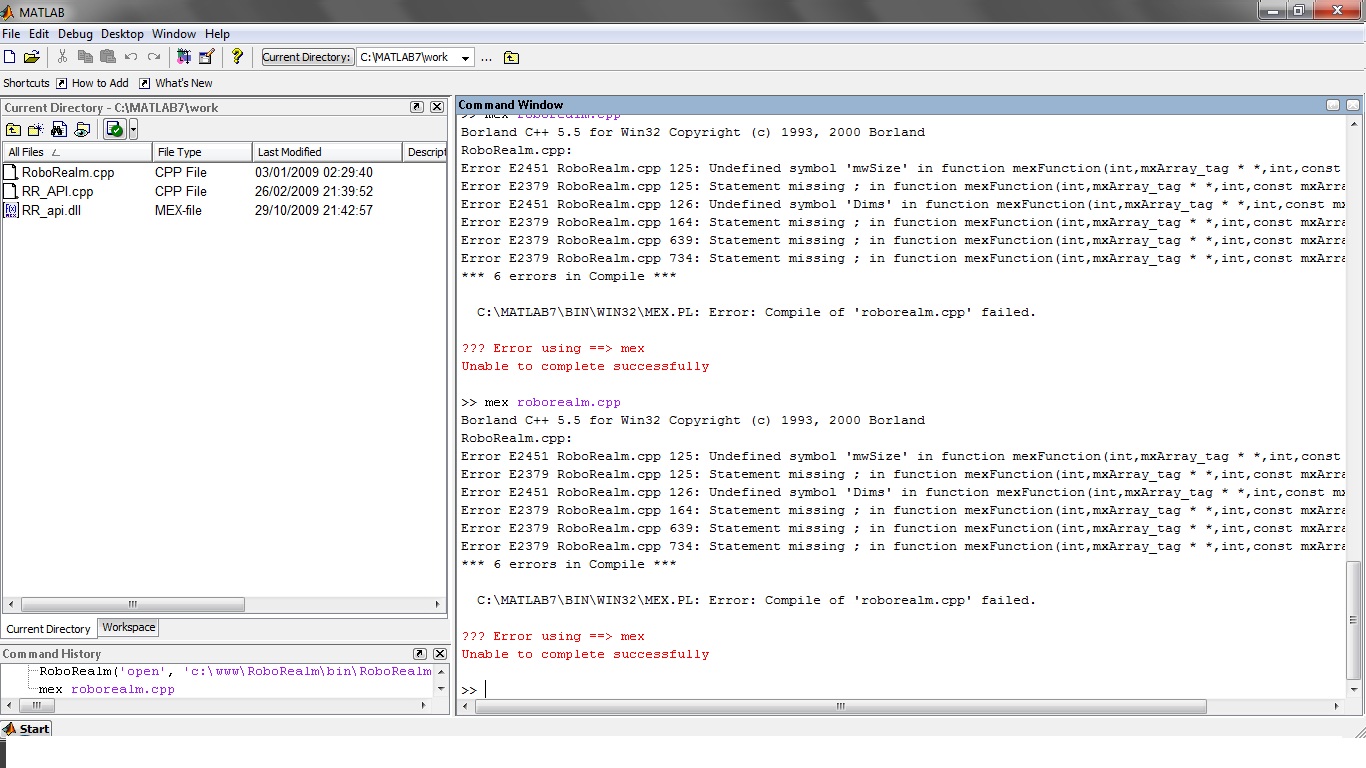Click the New M-file toolbar icon
Image resolution: width=1366 pixels, height=768 pixels.
[10, 57]
